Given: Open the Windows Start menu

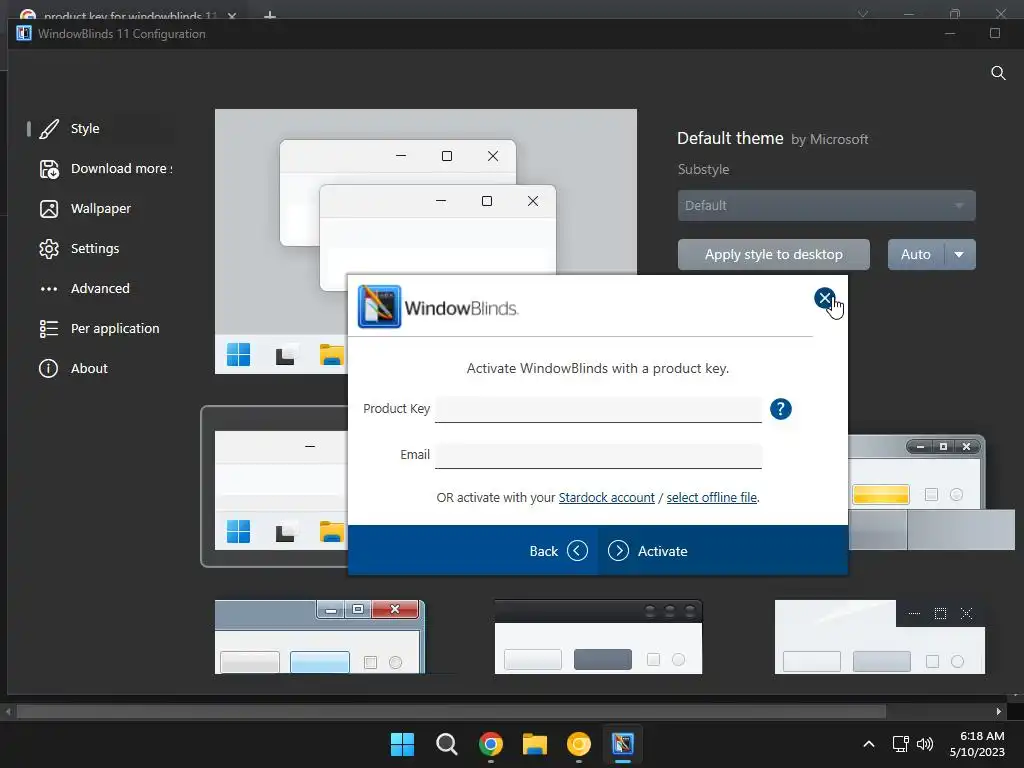Looking at the screenshot, I should (402, 744).
